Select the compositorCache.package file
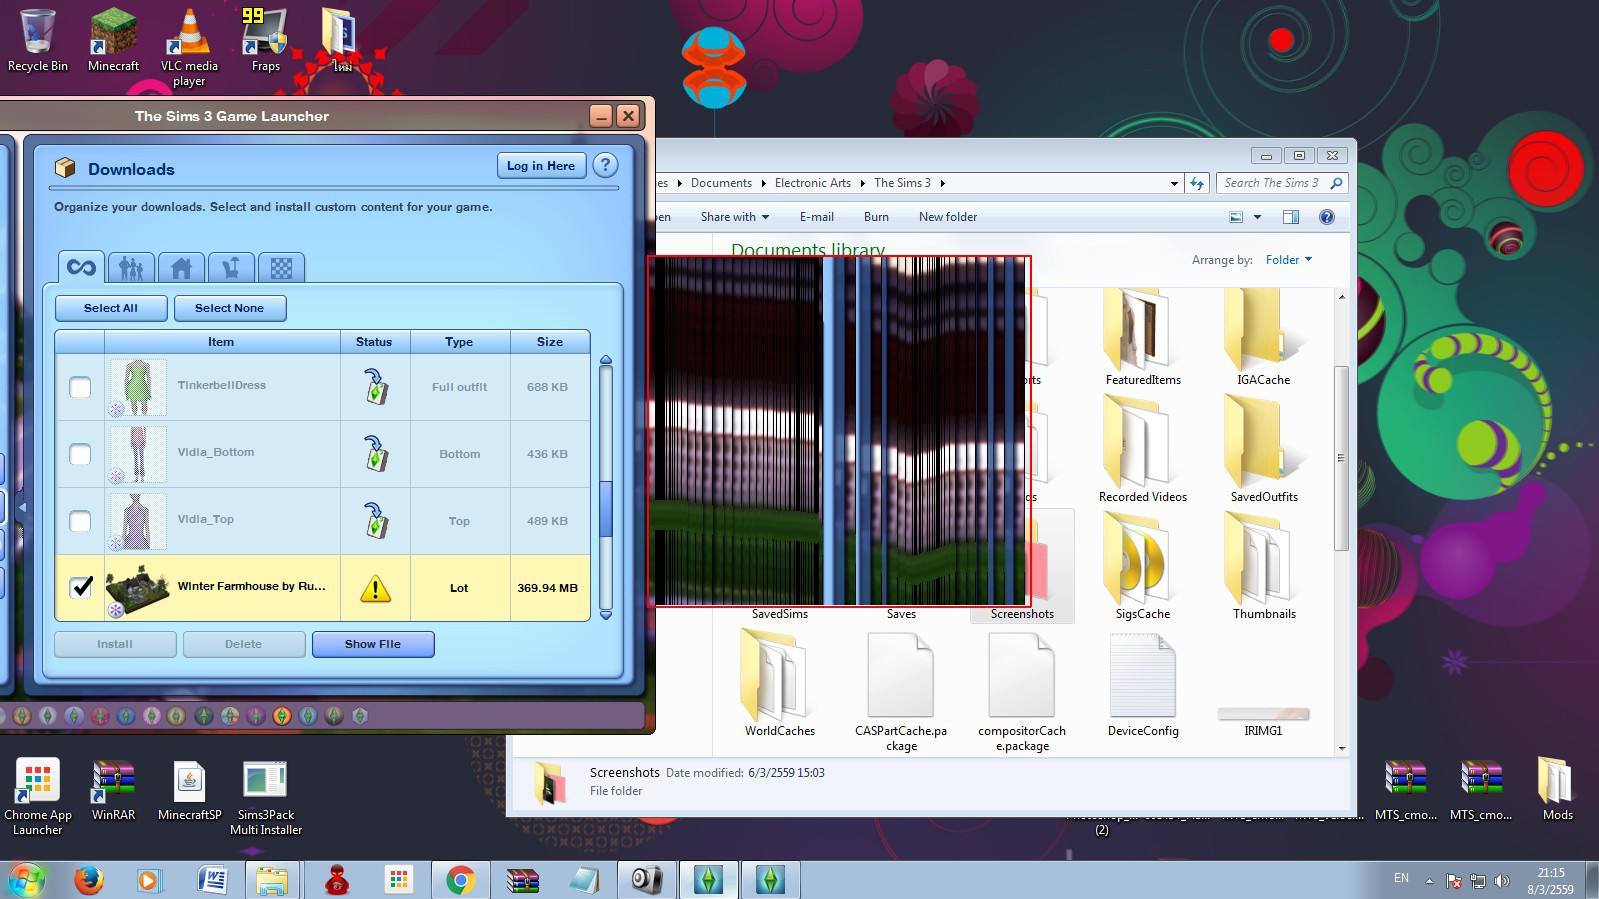This screenshot has height=899, width=1599. point(1022,690)
